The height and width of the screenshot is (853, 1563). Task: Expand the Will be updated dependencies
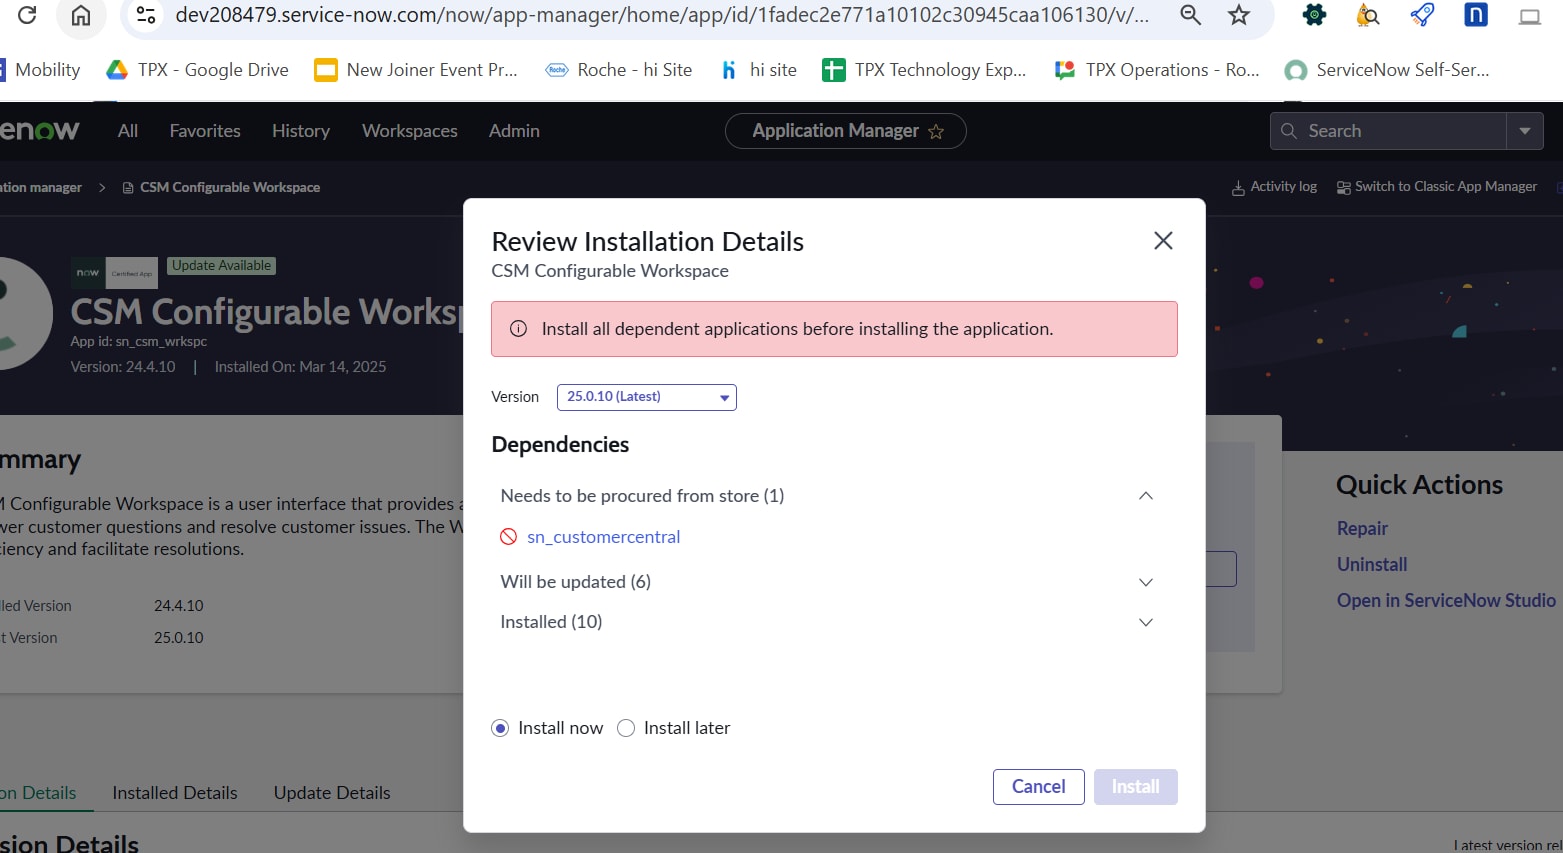coord(1145,581)
